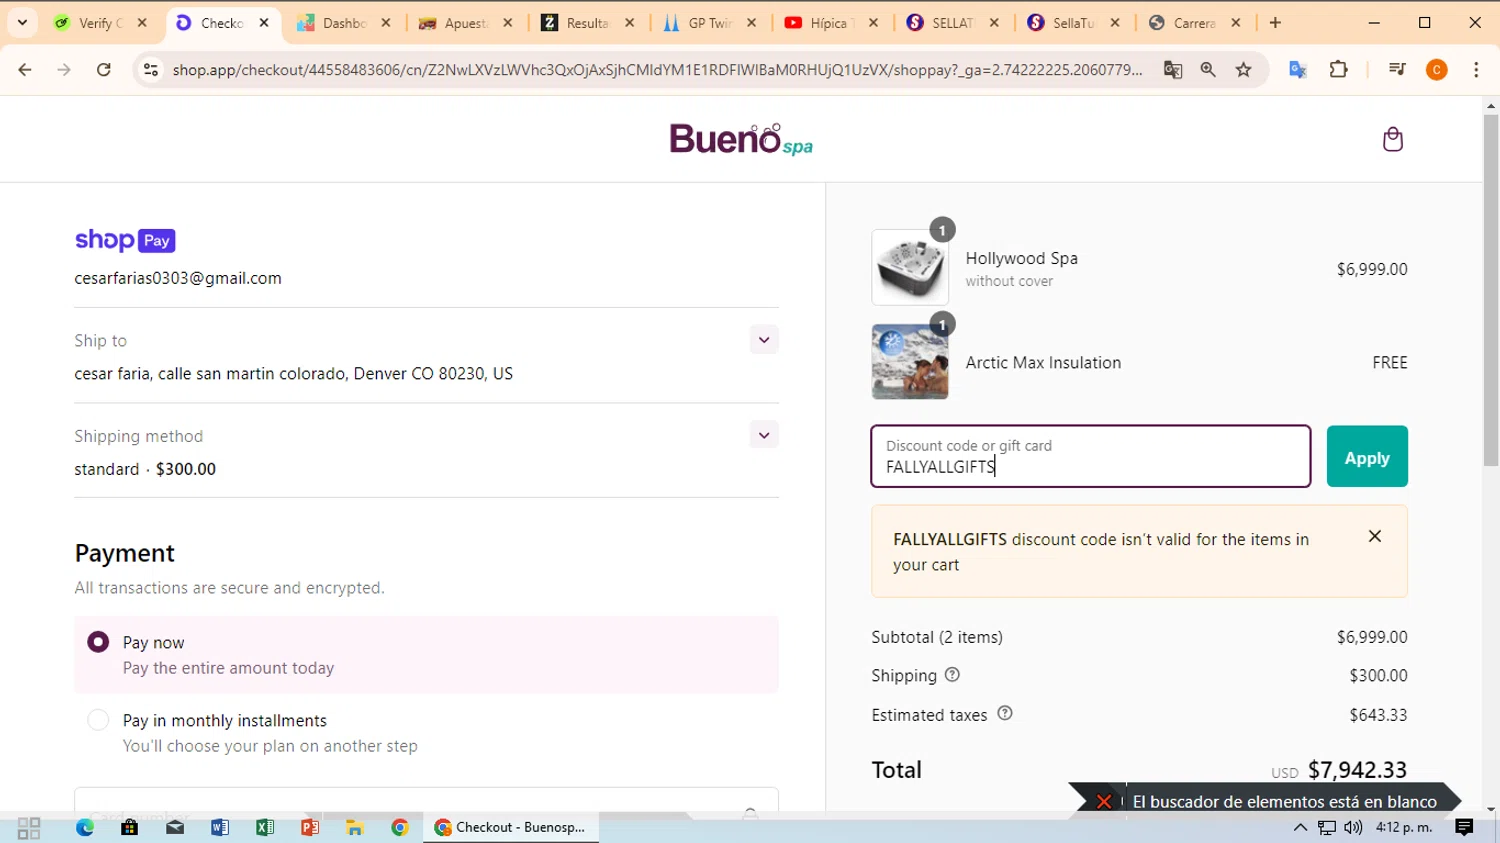Open the volume control in system tray

point(1353,827)
